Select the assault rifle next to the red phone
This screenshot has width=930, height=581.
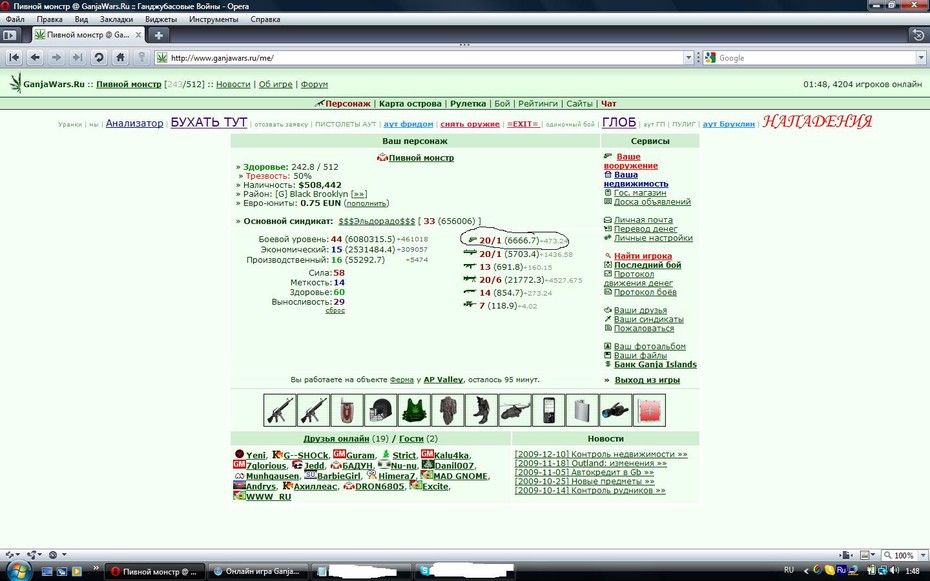[x=313, y=410]
